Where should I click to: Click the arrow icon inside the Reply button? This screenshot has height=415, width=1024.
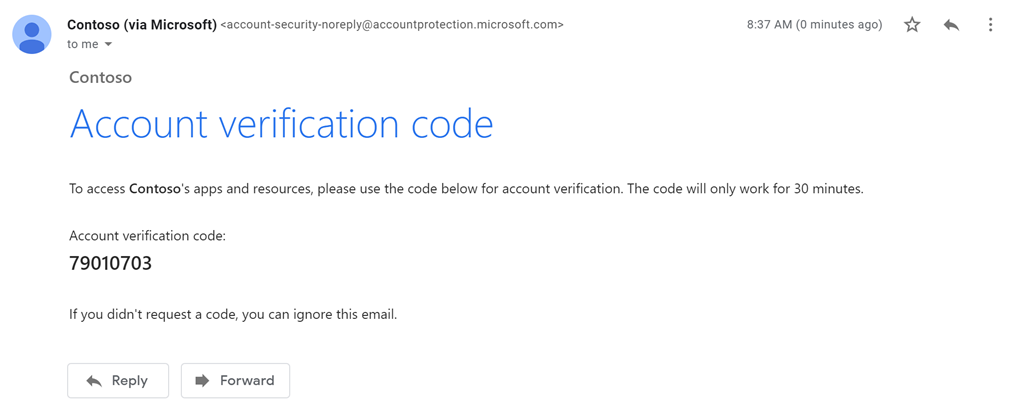point(94,381)
